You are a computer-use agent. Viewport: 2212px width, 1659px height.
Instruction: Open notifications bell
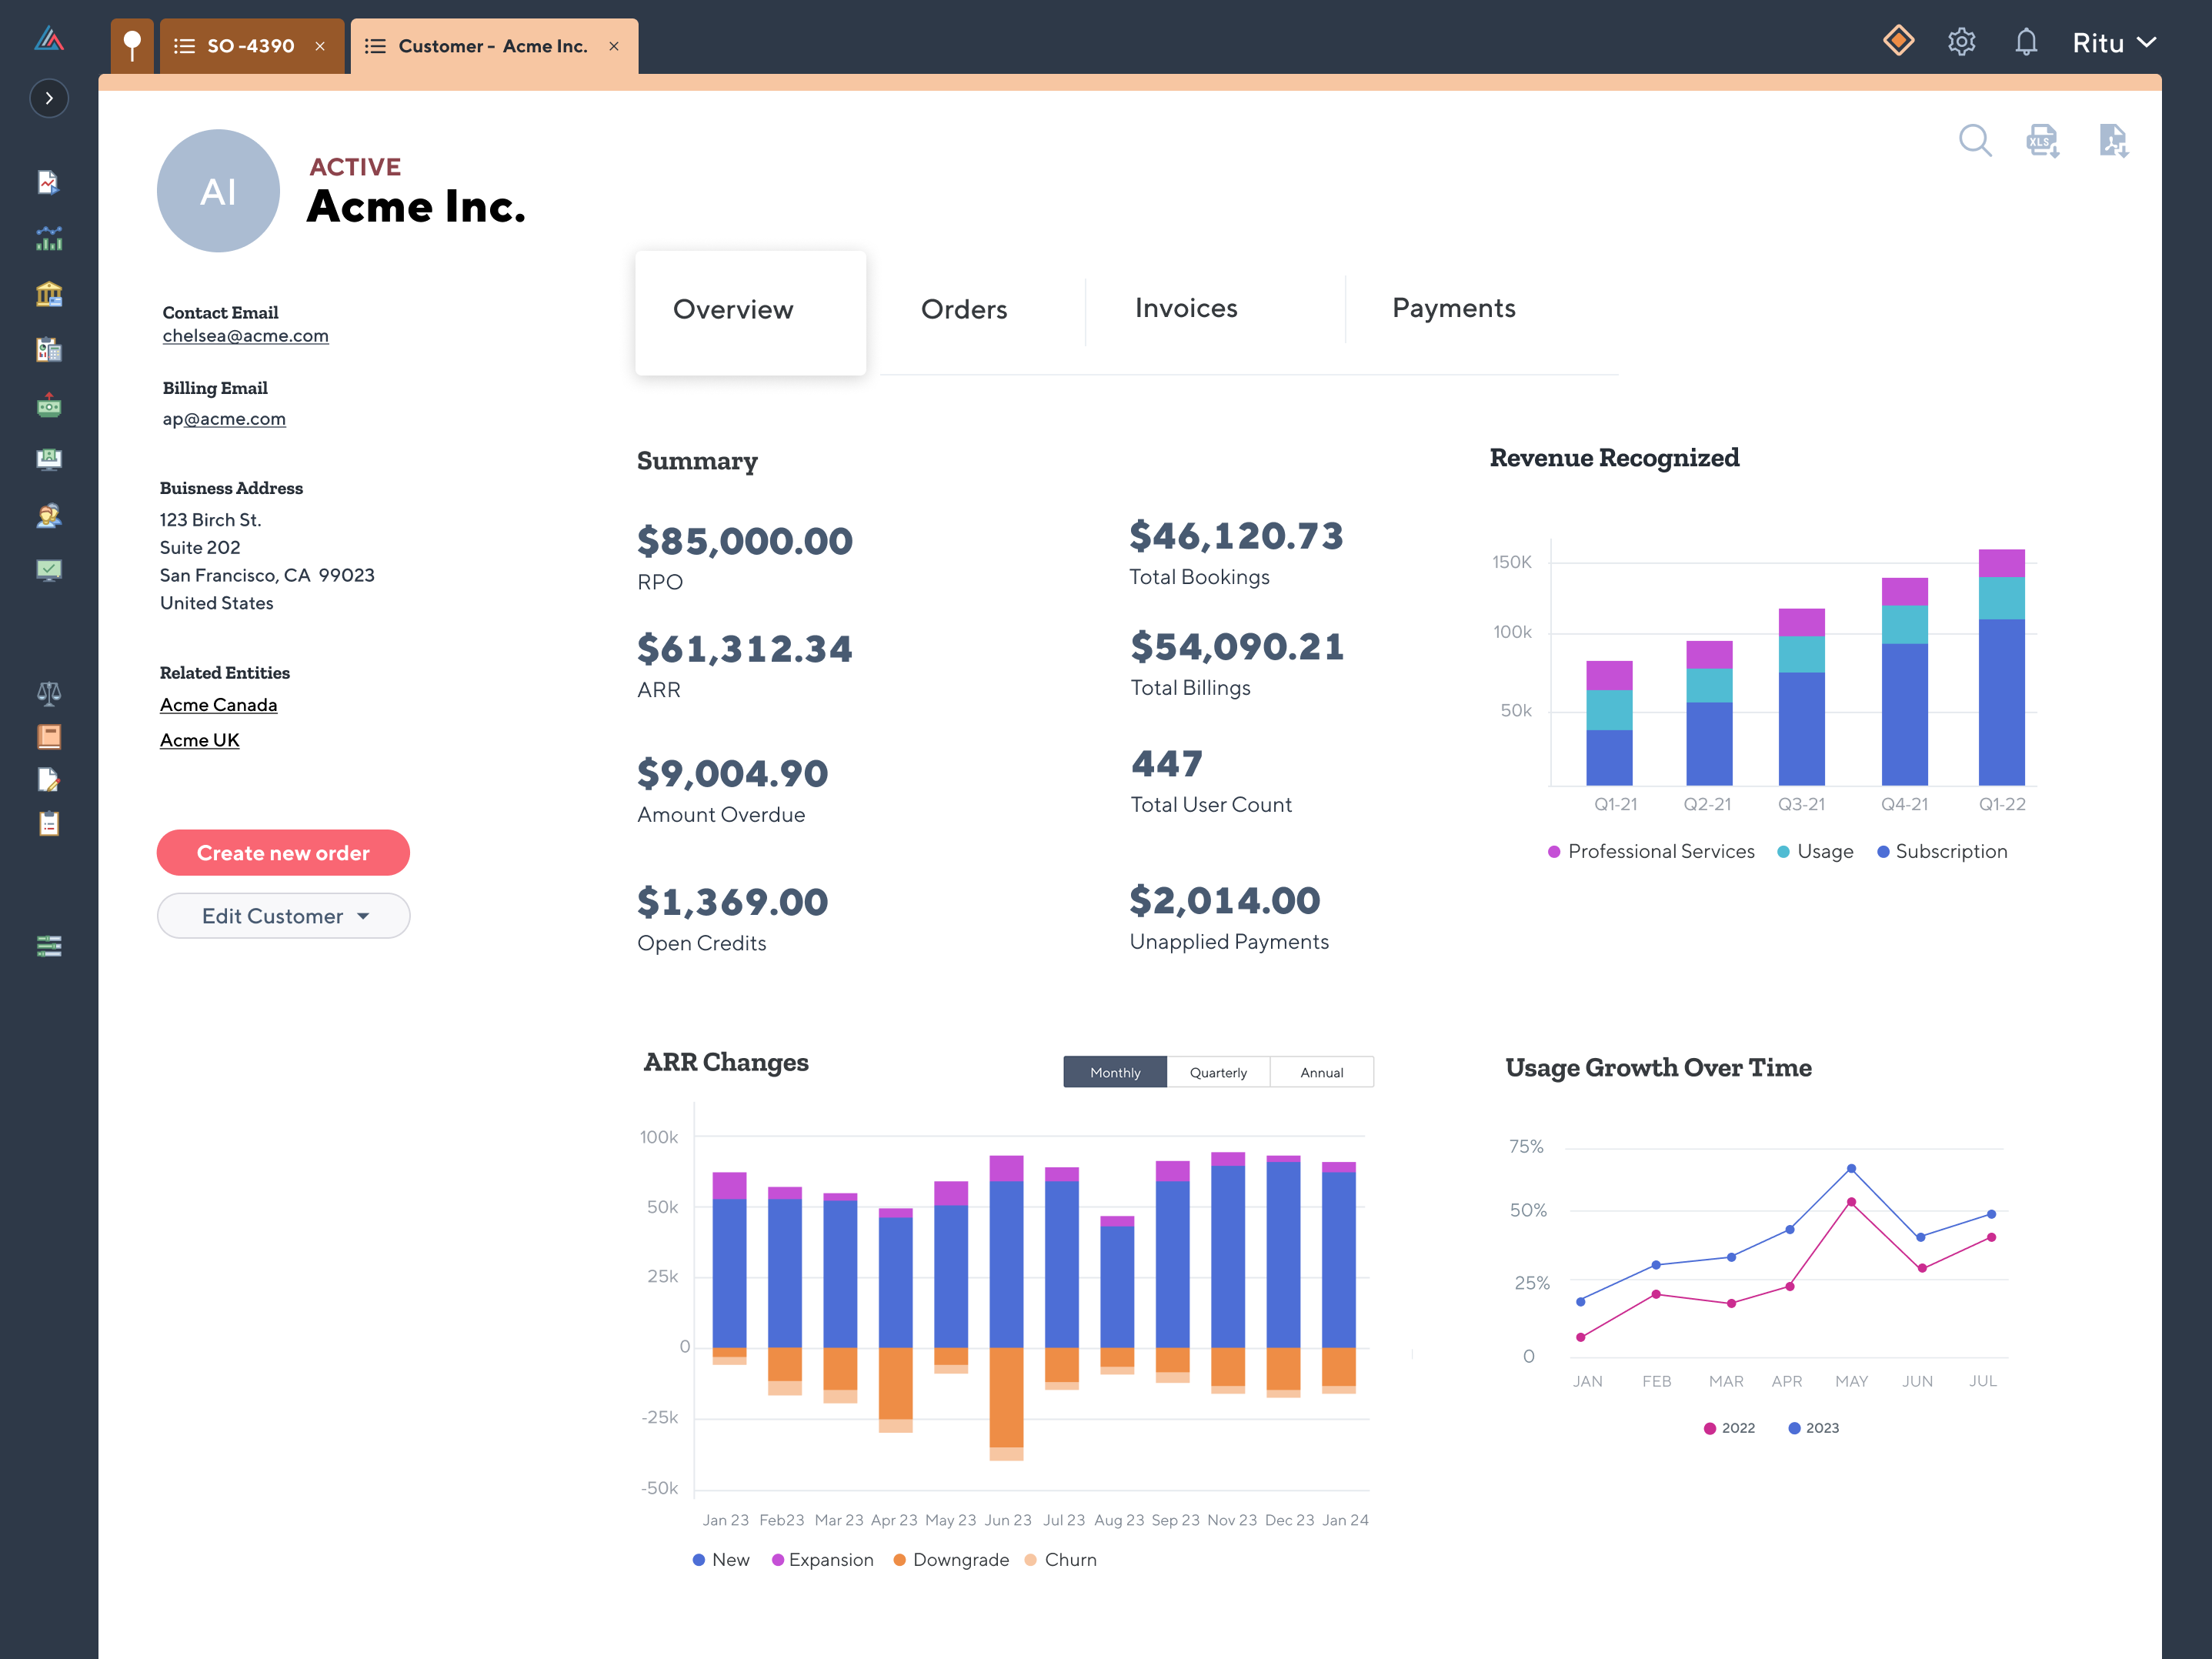2026,42
